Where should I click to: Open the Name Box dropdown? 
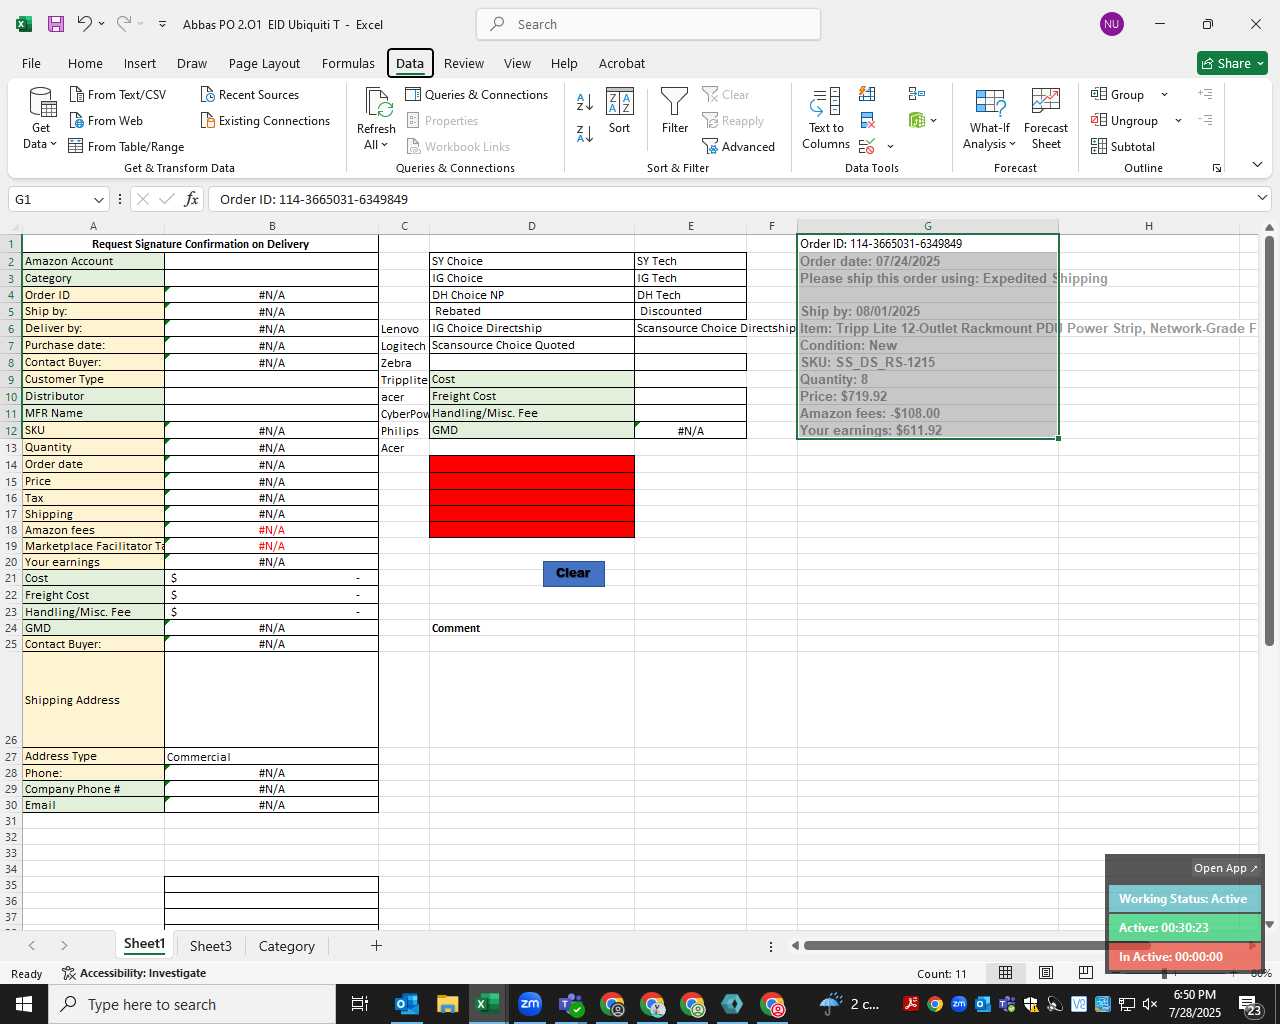click(x=98, y=199)
